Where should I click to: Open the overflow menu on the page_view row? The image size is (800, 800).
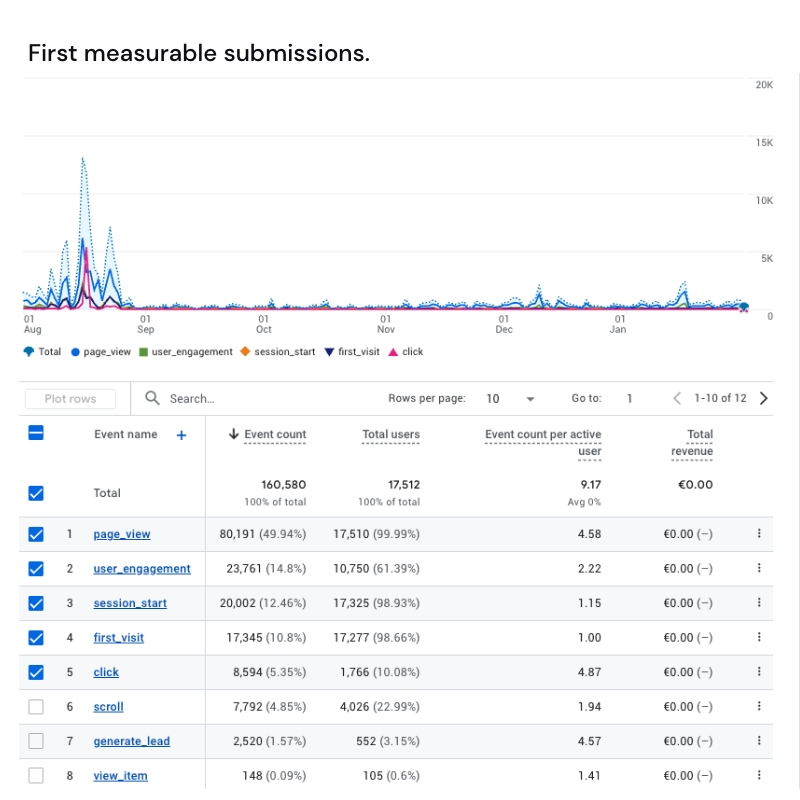[759, 534]
